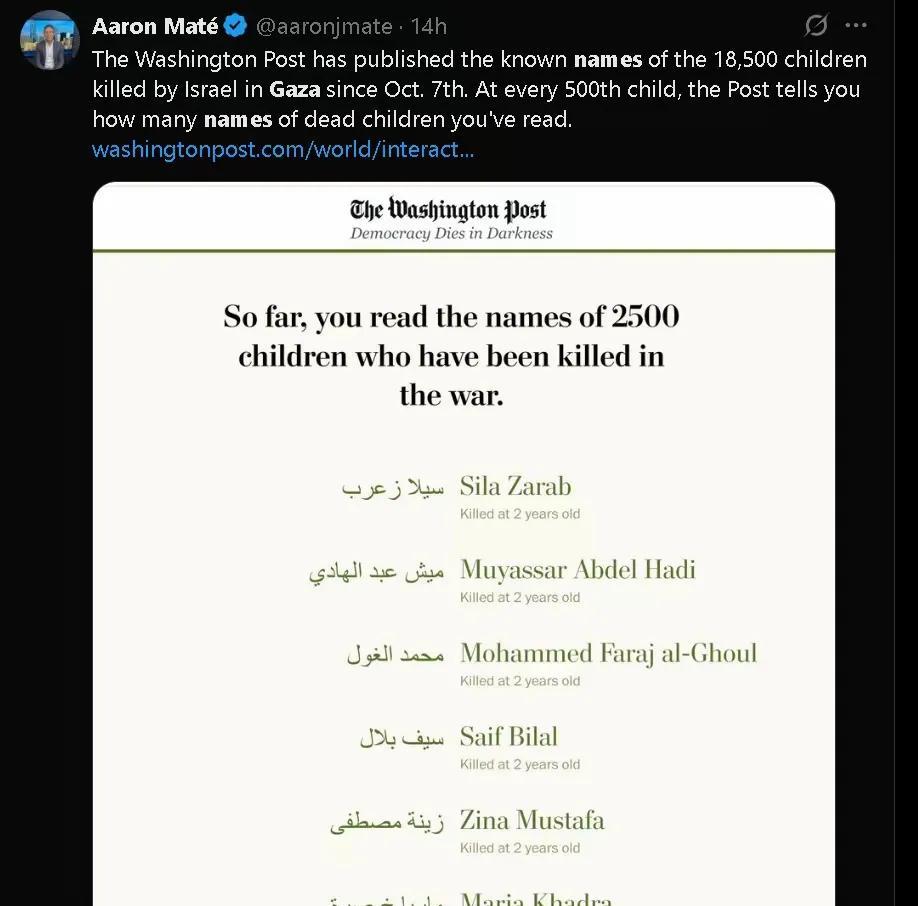
Task: Click 'Killed at 2 years old' under Saif Bilal
Action: pos(520,765)
